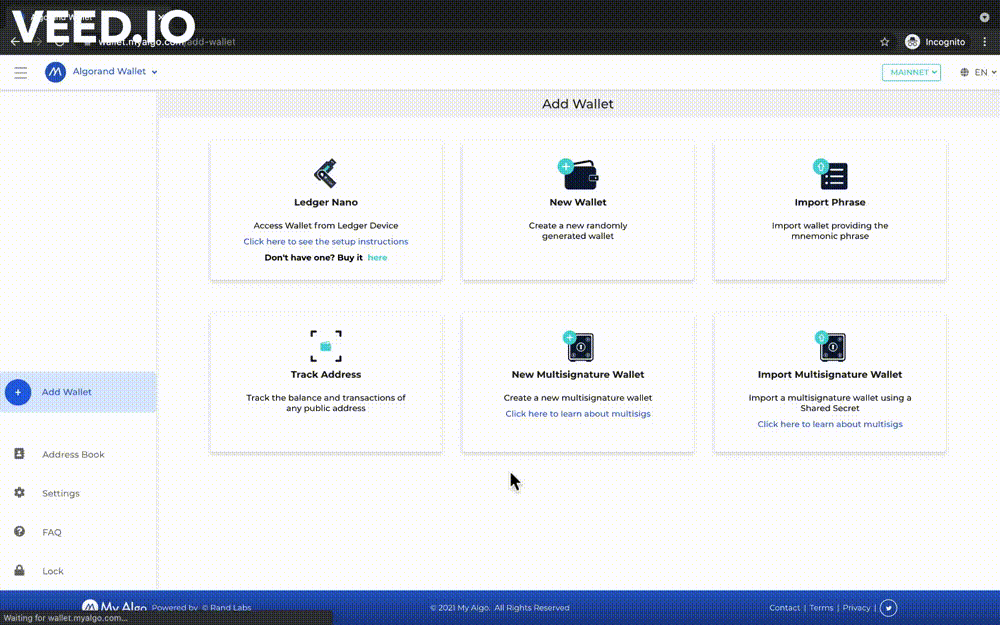Open the EN language dropdown

985,72
